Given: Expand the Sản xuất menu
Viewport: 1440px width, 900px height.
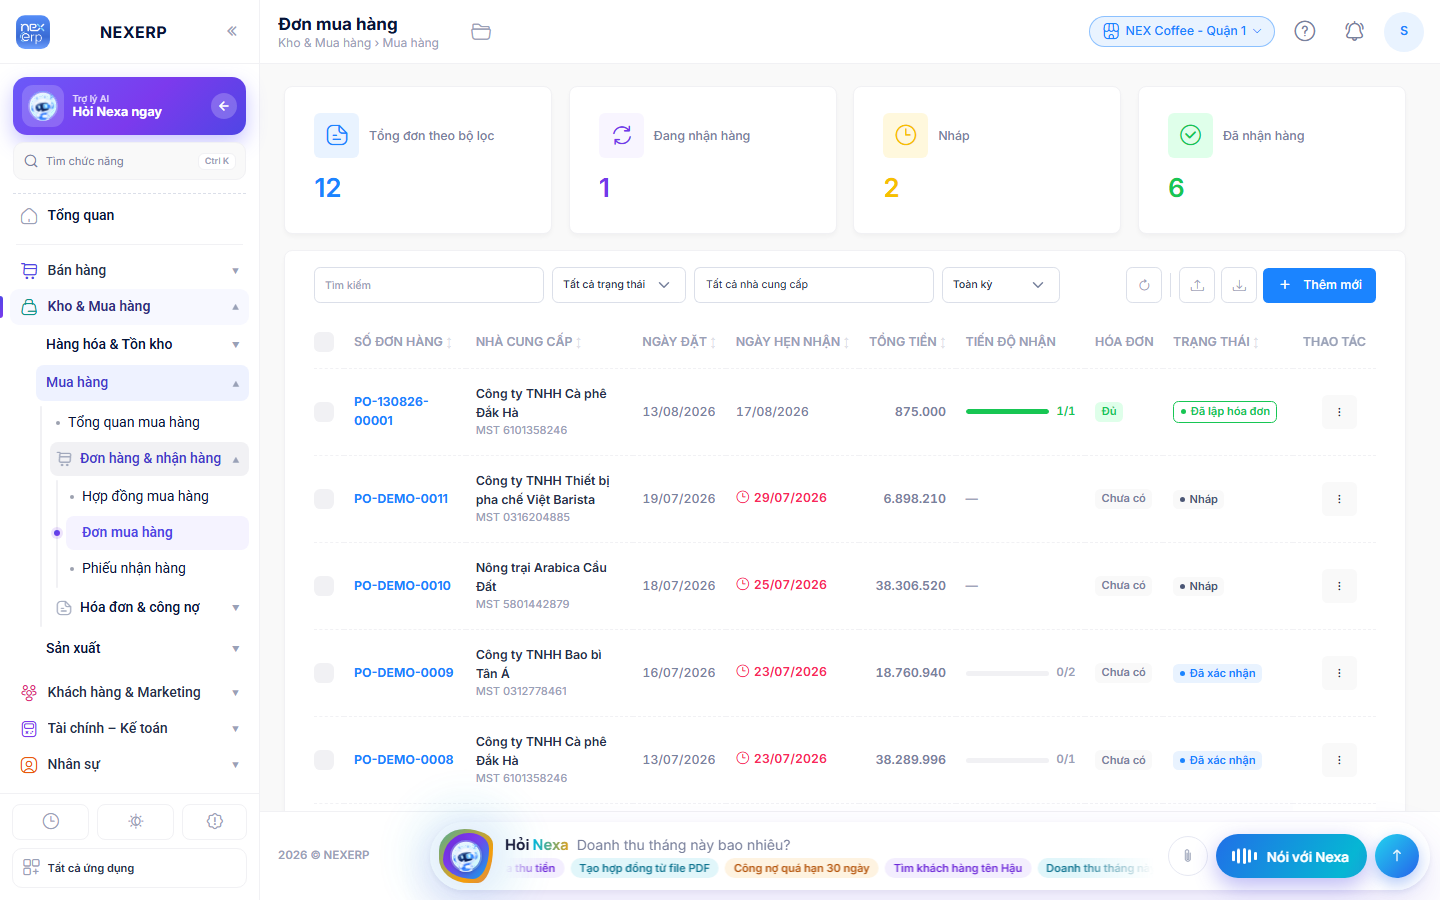Looking at the screenshot, I should [x=142, y=648].
